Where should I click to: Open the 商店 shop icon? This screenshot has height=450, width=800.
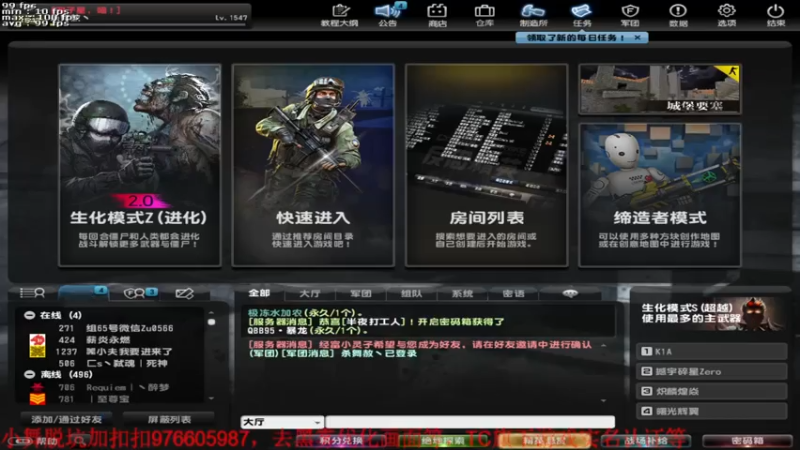437,15
